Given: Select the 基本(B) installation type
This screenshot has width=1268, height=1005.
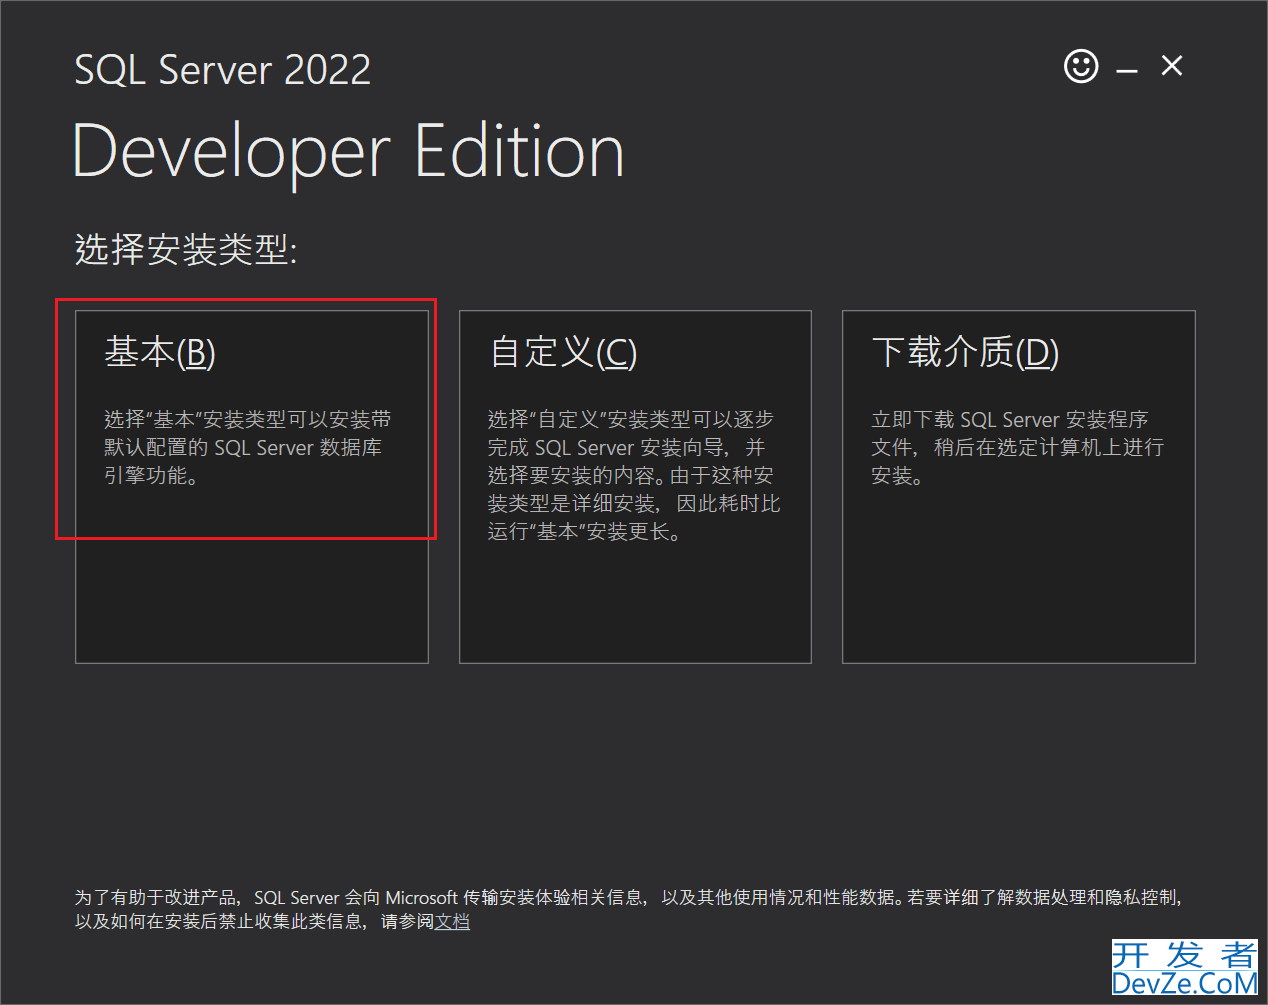Looking at the screenshot, I should [x=252, y=487].
